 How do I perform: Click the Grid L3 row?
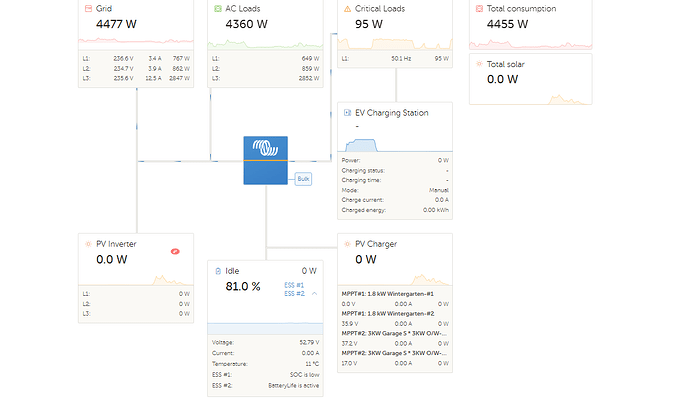tap(136, 78)
